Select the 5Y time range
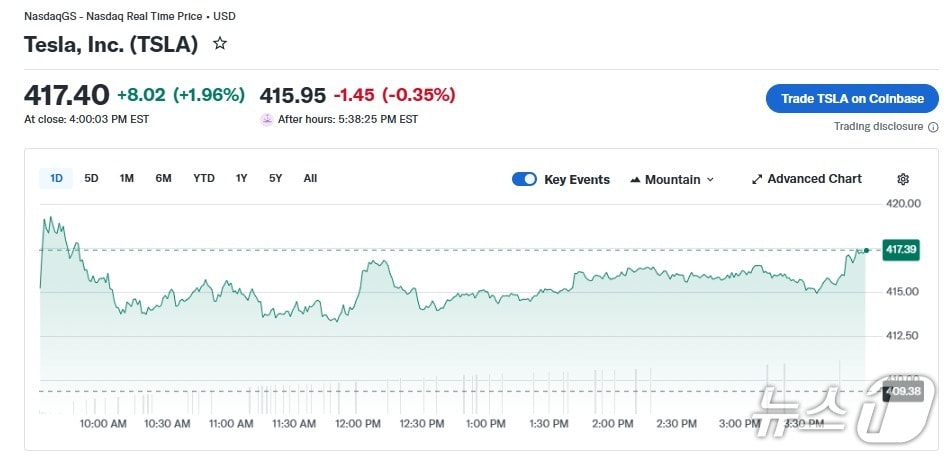Viewport: 949px width, 457px height. [x=275, y=178]
